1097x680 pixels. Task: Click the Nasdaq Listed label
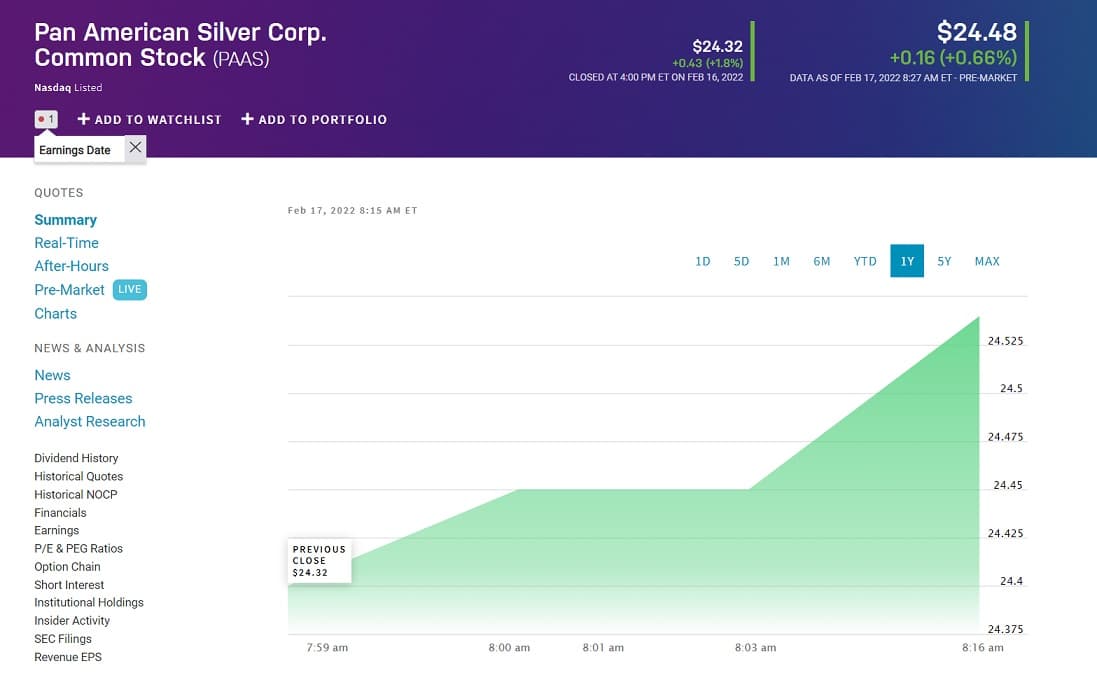click(68, 87)
